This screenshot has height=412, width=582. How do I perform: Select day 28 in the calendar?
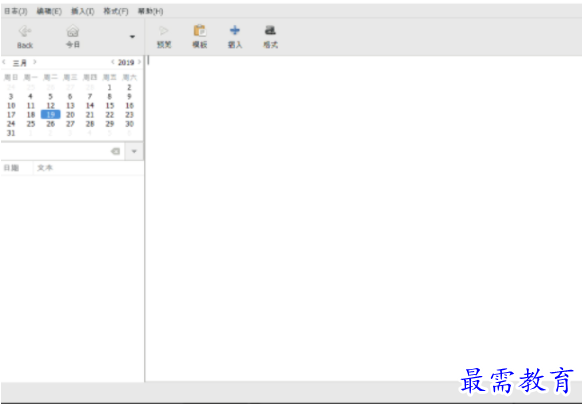[x=90, y=124]
